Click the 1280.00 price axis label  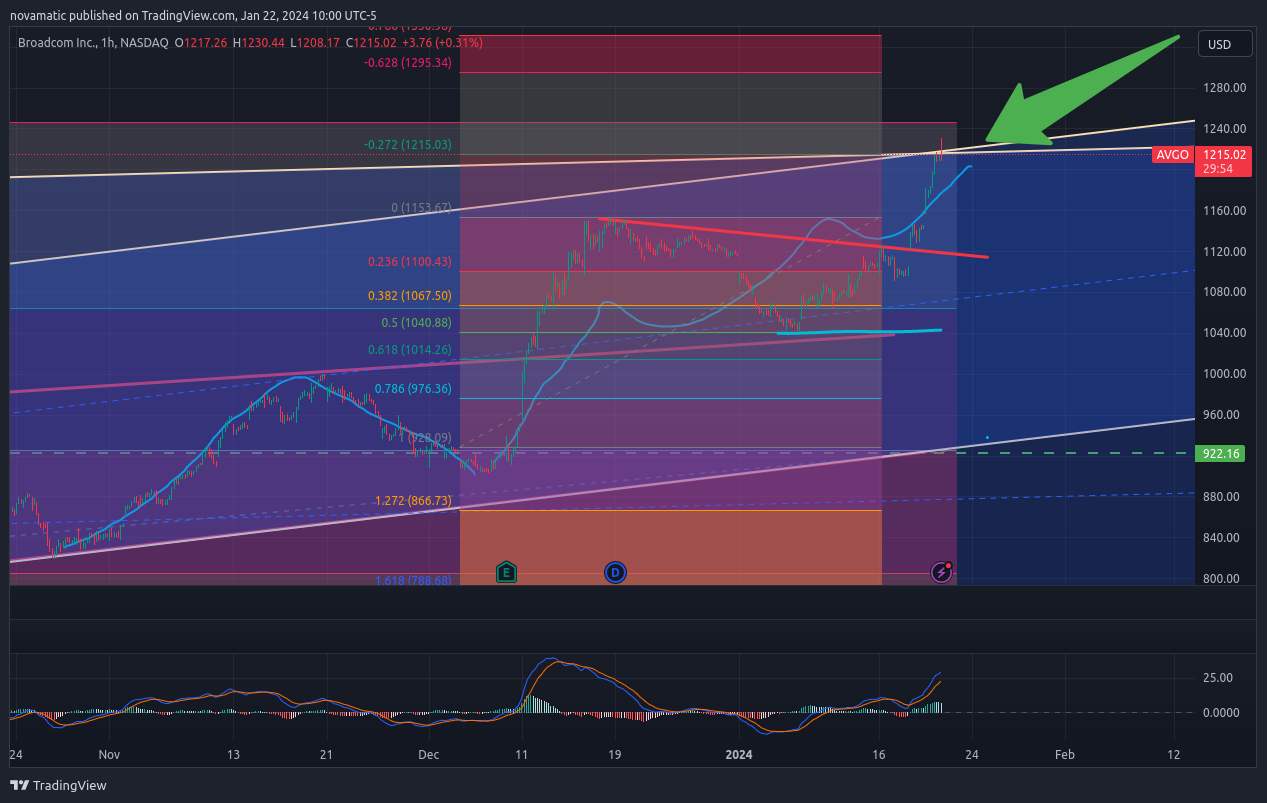(1225, 88)
